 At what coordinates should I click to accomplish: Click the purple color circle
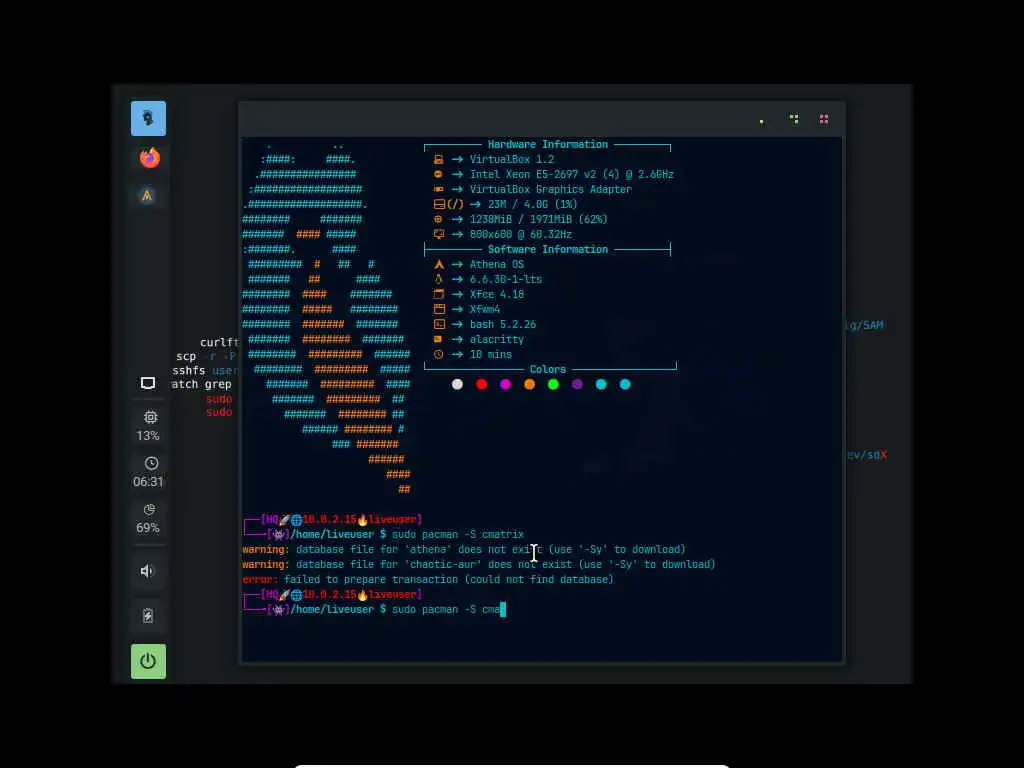[577, 384]
